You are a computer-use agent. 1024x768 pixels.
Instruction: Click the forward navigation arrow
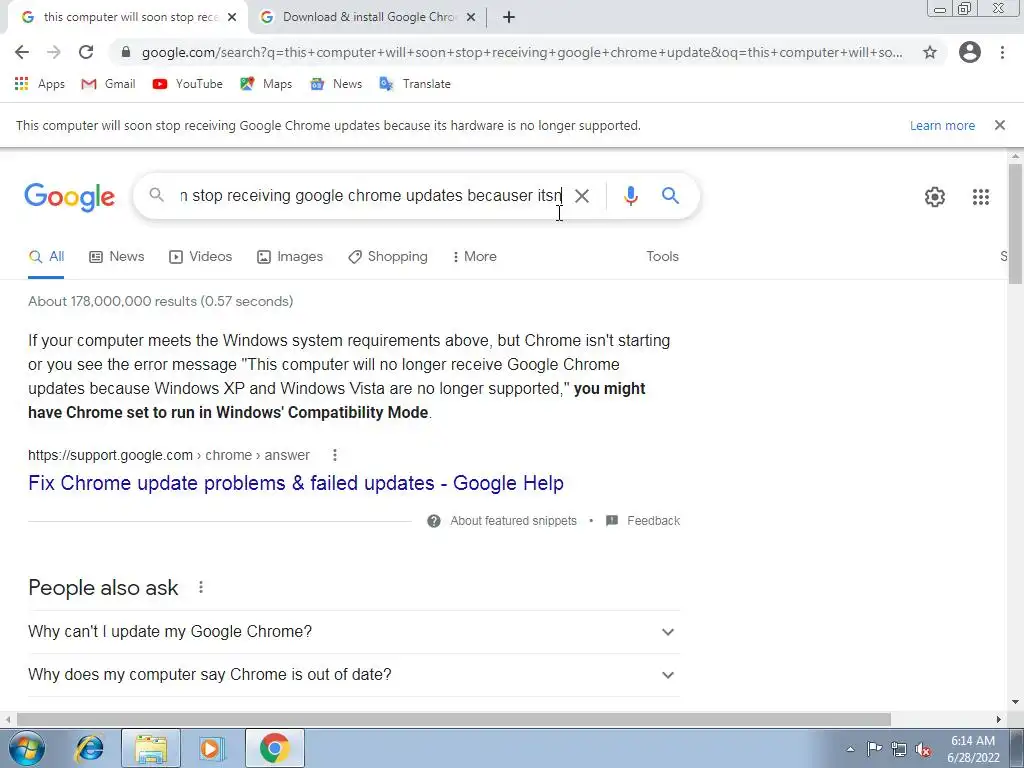pyautogui.click(x=54, y=52)
